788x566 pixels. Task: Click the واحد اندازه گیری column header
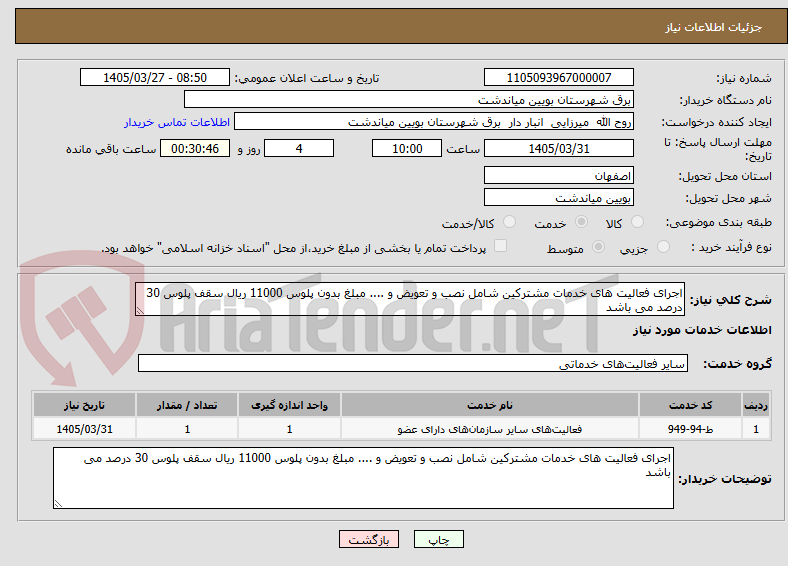289,405
